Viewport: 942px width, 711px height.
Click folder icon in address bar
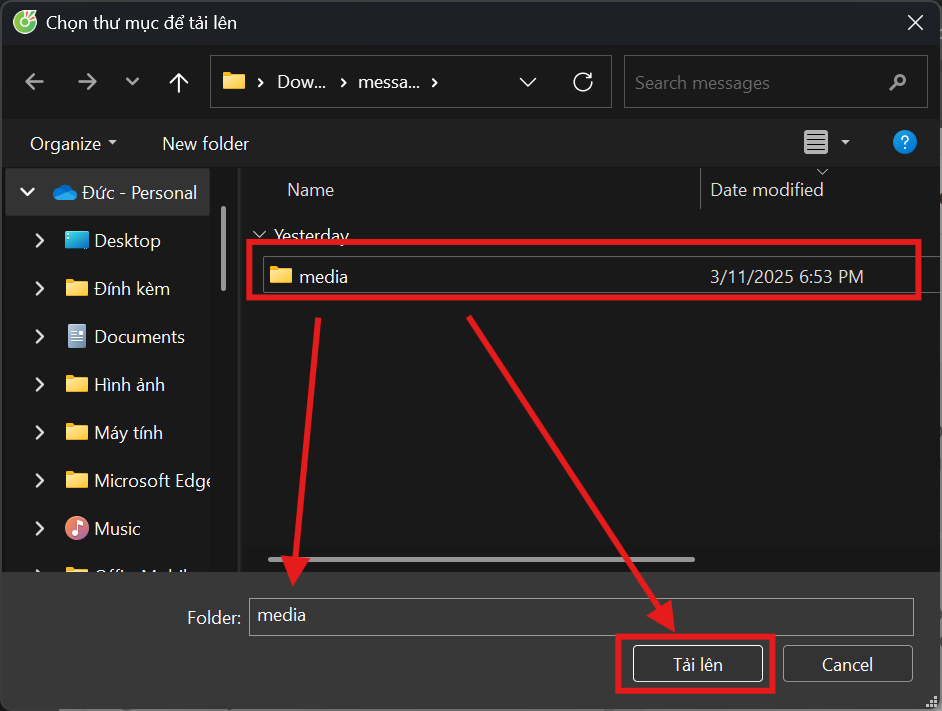(234, 81)
